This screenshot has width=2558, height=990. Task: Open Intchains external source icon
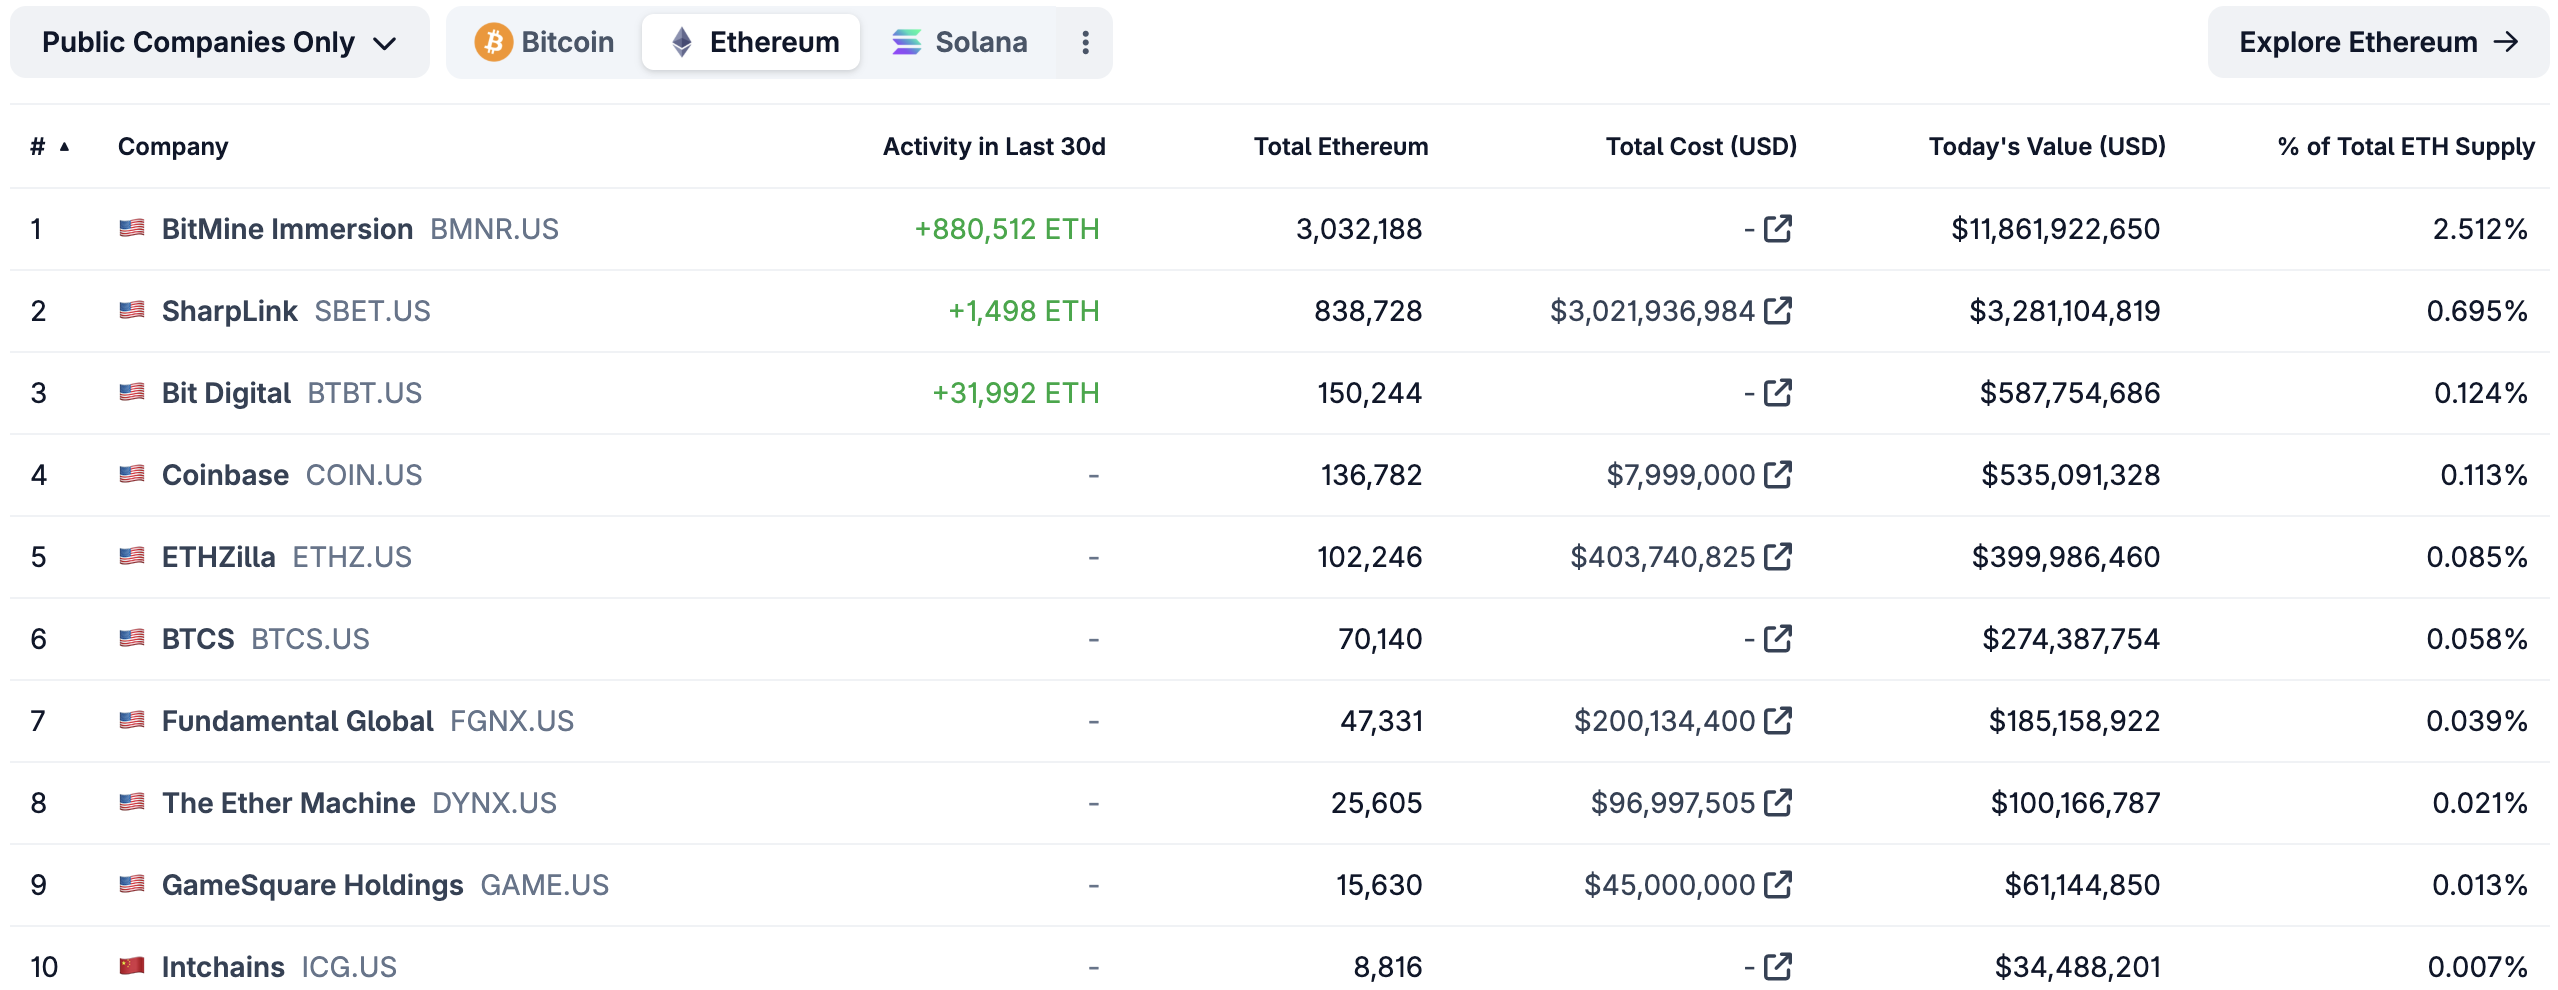point(1777,967)
